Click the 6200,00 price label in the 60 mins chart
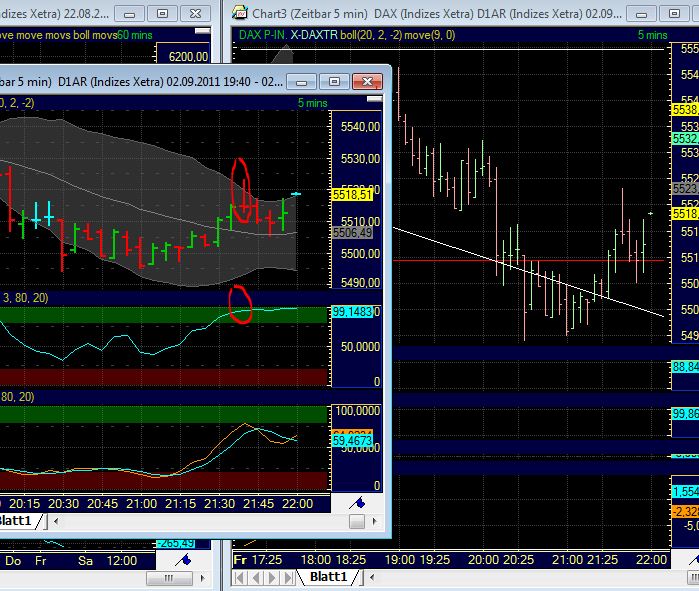699x591 pixels. (188, 57)
